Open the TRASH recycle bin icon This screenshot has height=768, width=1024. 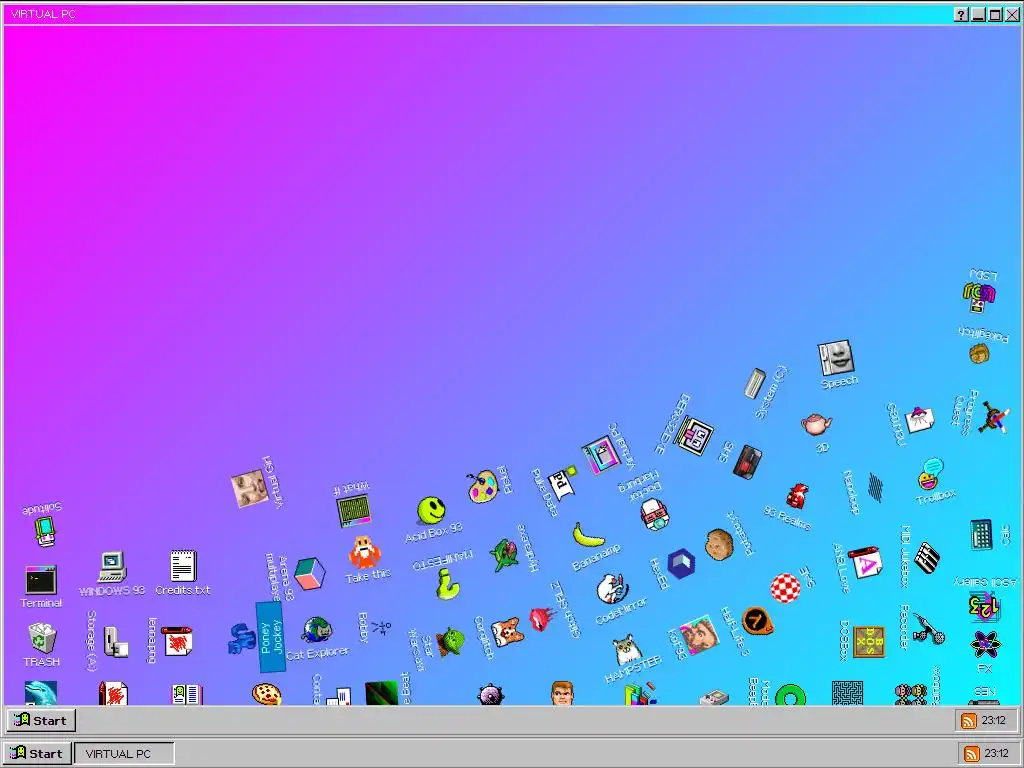42,638
